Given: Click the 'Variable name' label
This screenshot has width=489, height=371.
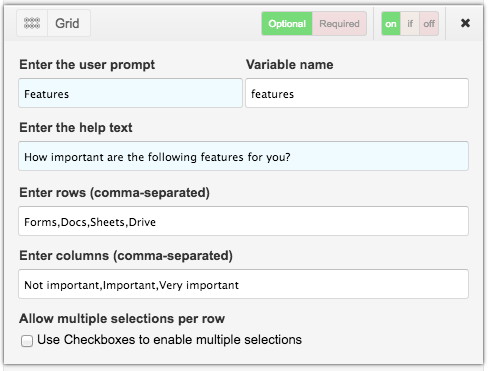Looking at the screenshot, I should click(x=289, y=64).
